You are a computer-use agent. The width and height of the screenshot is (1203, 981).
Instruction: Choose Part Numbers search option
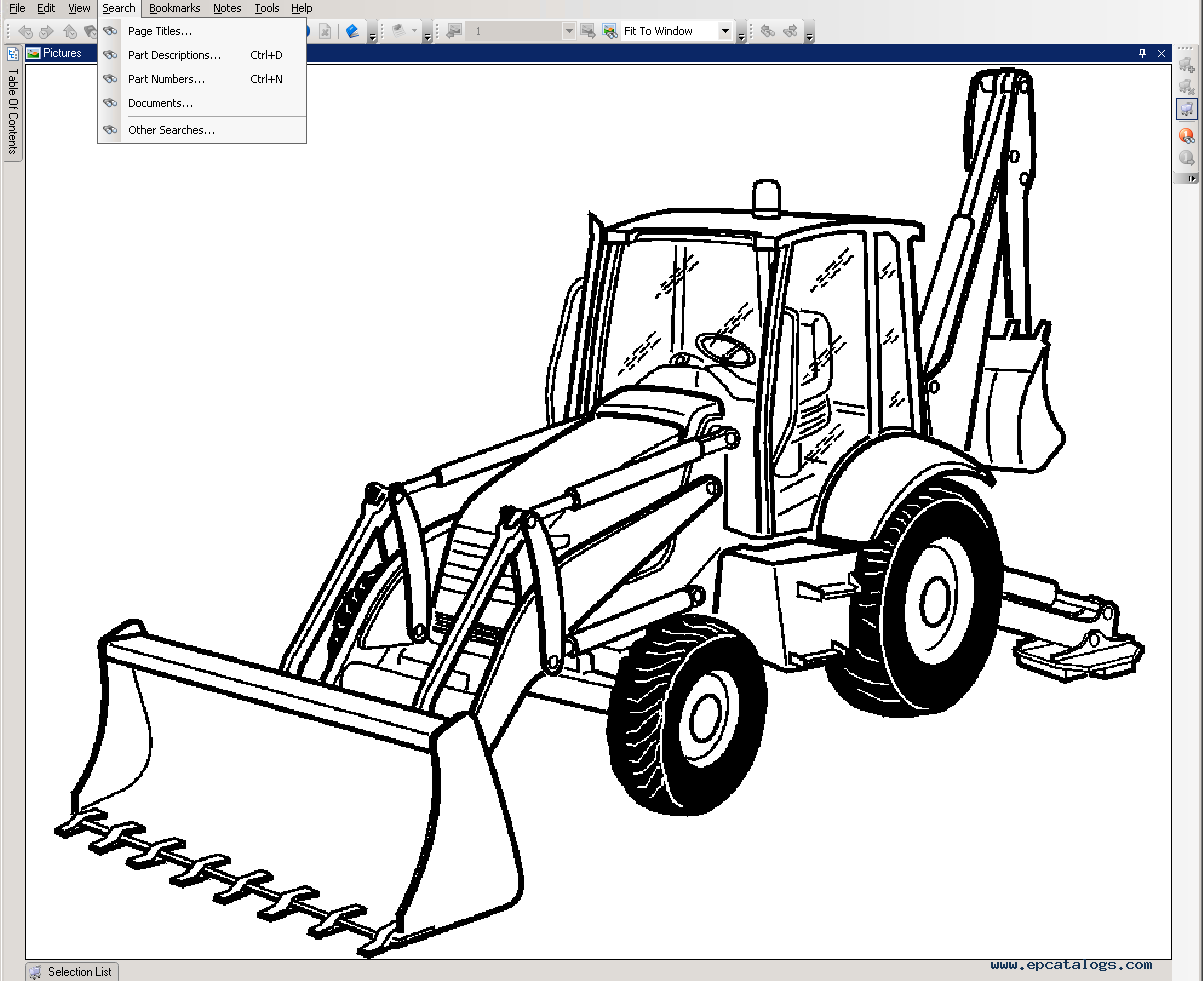tap(202, 79)
